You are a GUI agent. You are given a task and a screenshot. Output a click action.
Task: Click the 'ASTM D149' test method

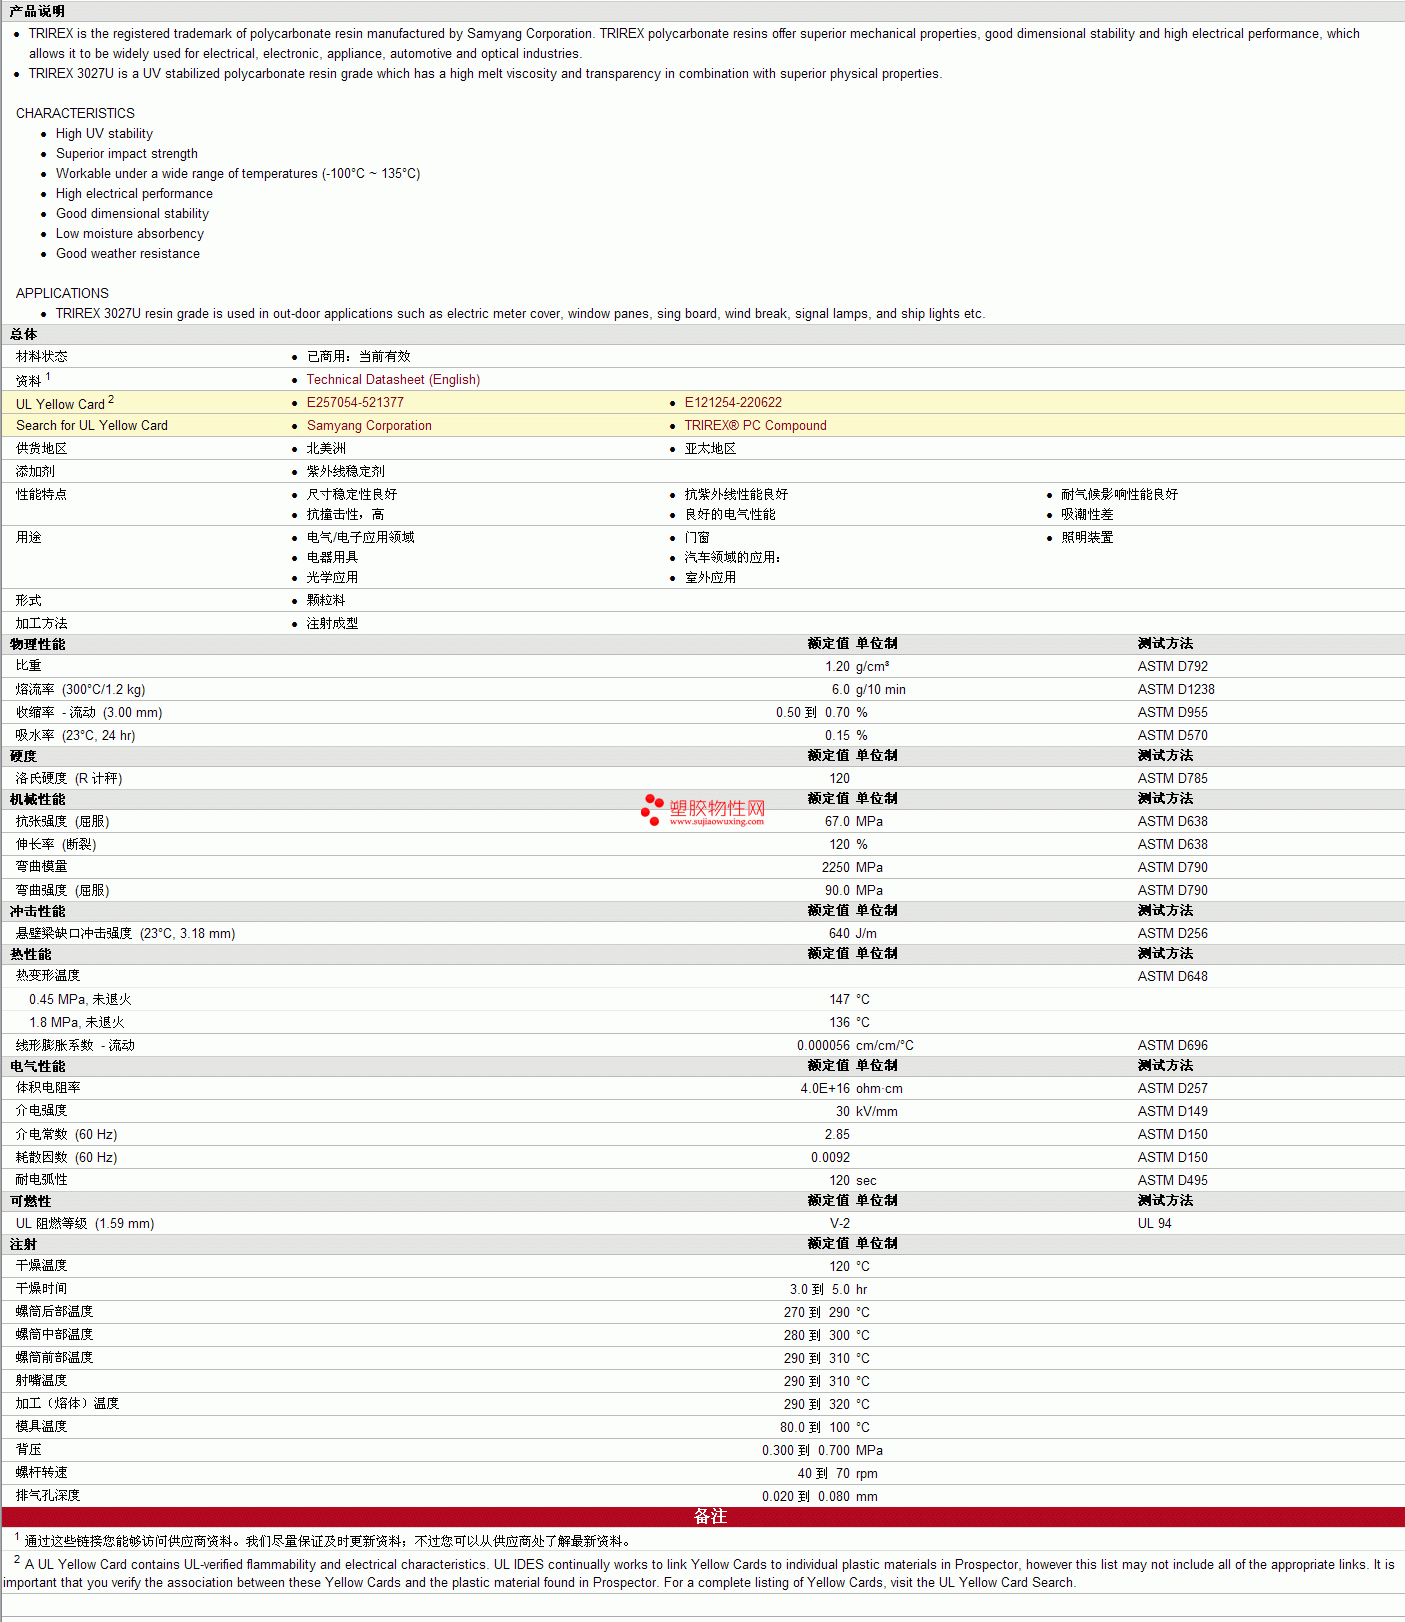click(x=1173, y=1112)
